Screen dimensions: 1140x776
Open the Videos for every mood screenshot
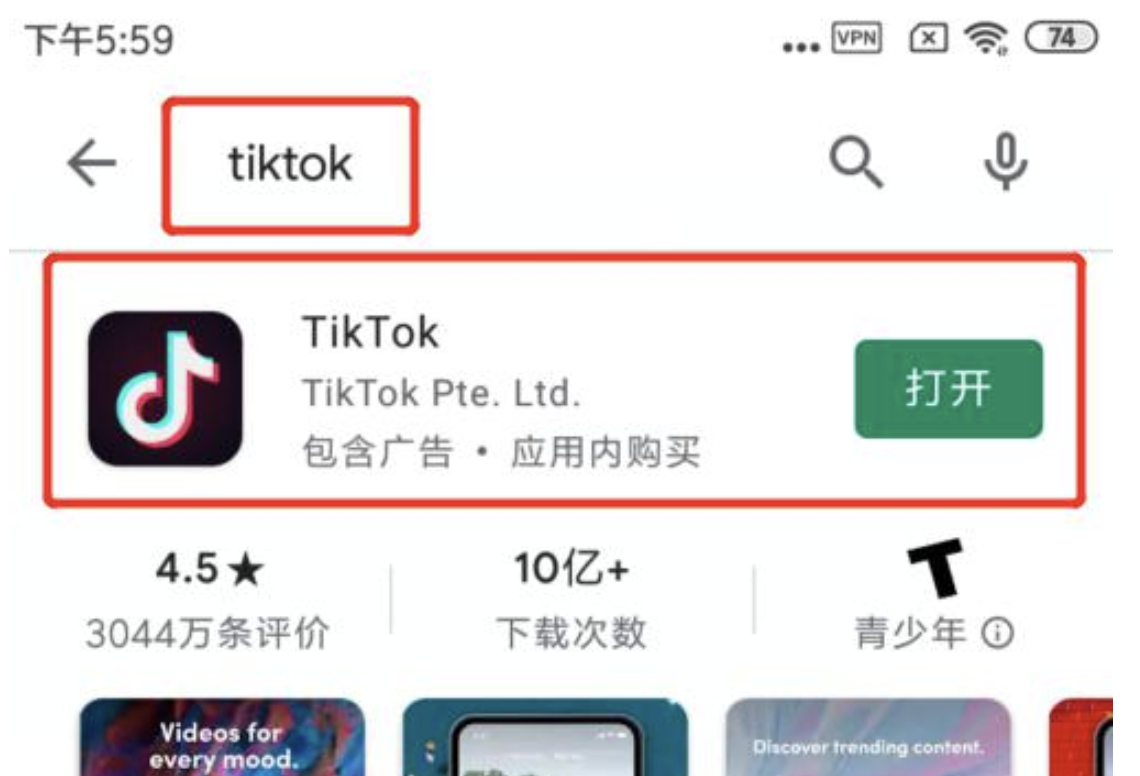[x=222, y=737]
